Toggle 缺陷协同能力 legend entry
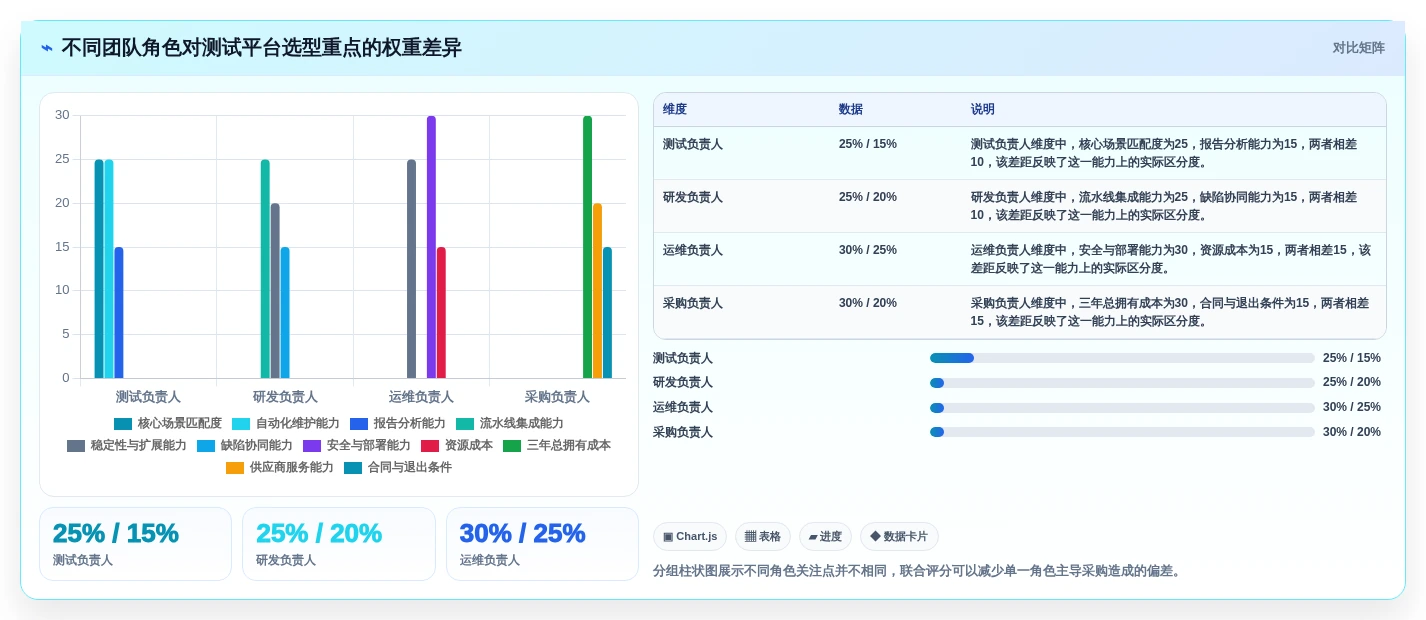This screenshot has height=620, width=1426. coord(245,445)
